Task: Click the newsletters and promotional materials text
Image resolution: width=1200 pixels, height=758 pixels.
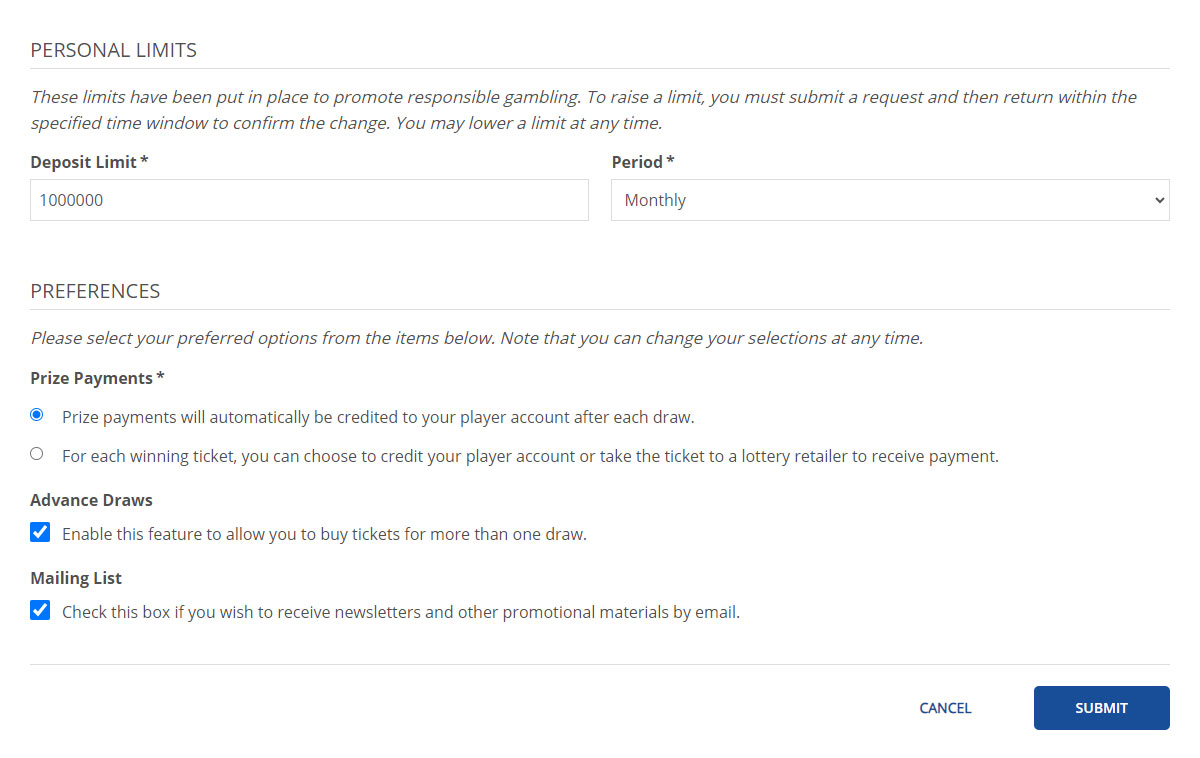Action: point(401,612)
